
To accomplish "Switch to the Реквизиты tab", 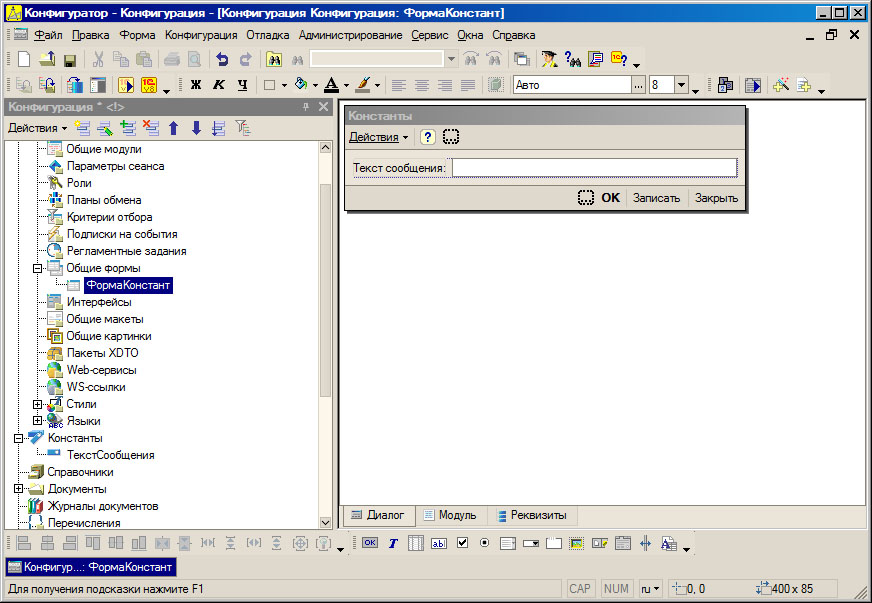I will (532, 515).
